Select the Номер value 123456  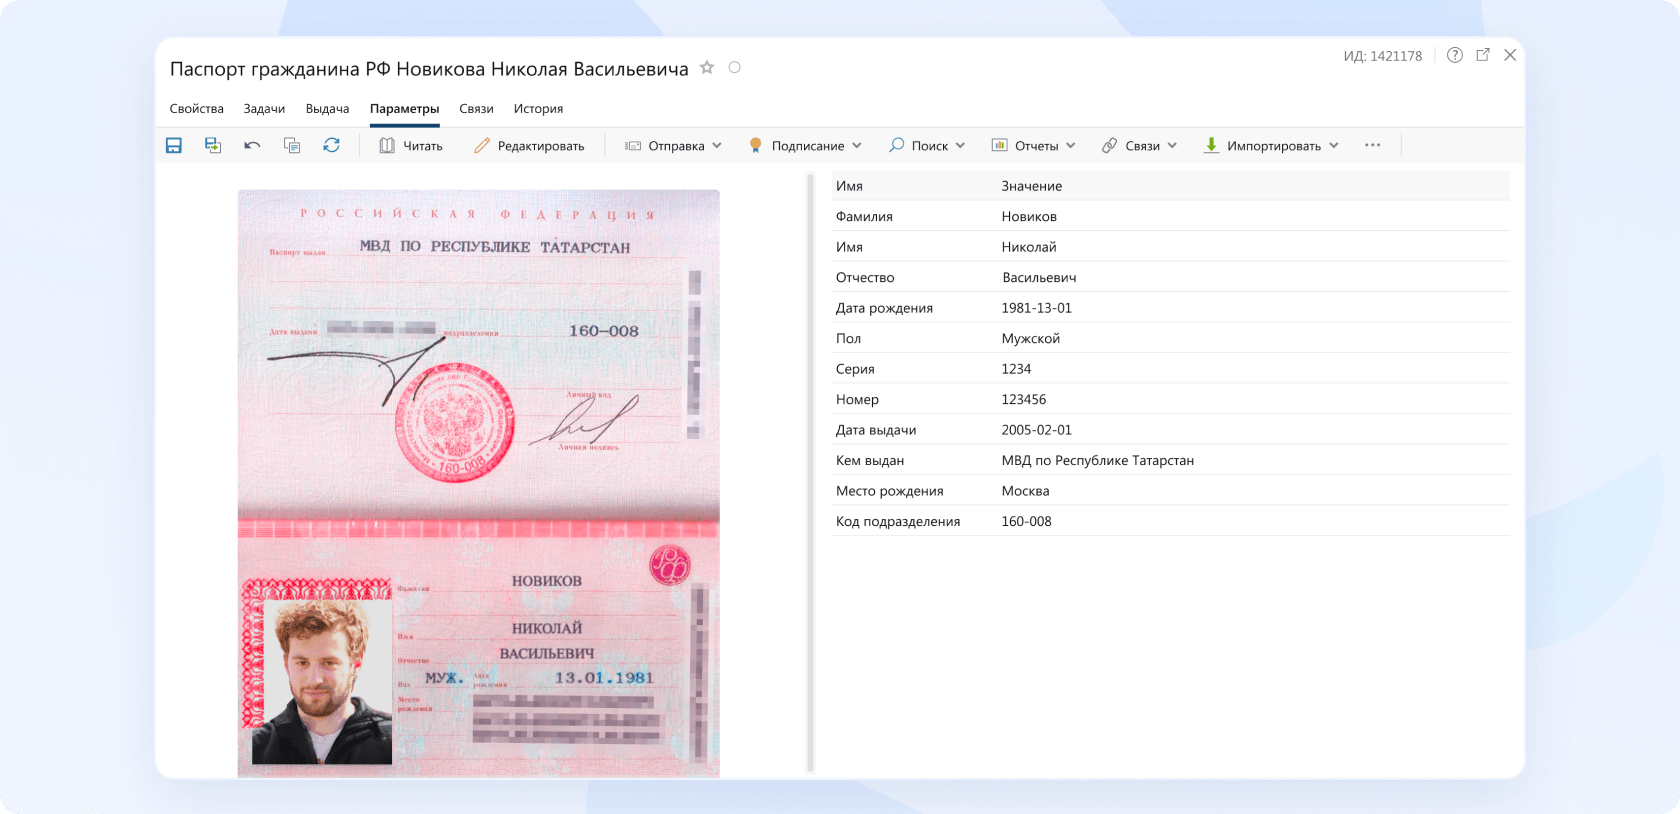point(1024,399)
